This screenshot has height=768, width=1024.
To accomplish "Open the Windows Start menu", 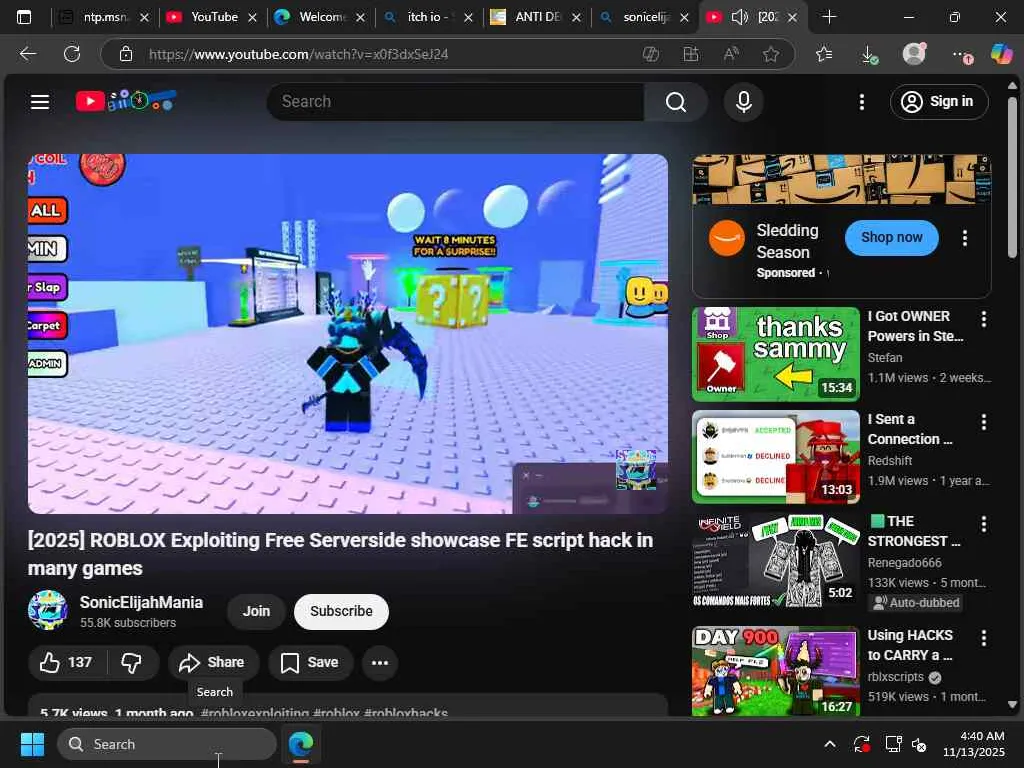I will coord(32,744).
